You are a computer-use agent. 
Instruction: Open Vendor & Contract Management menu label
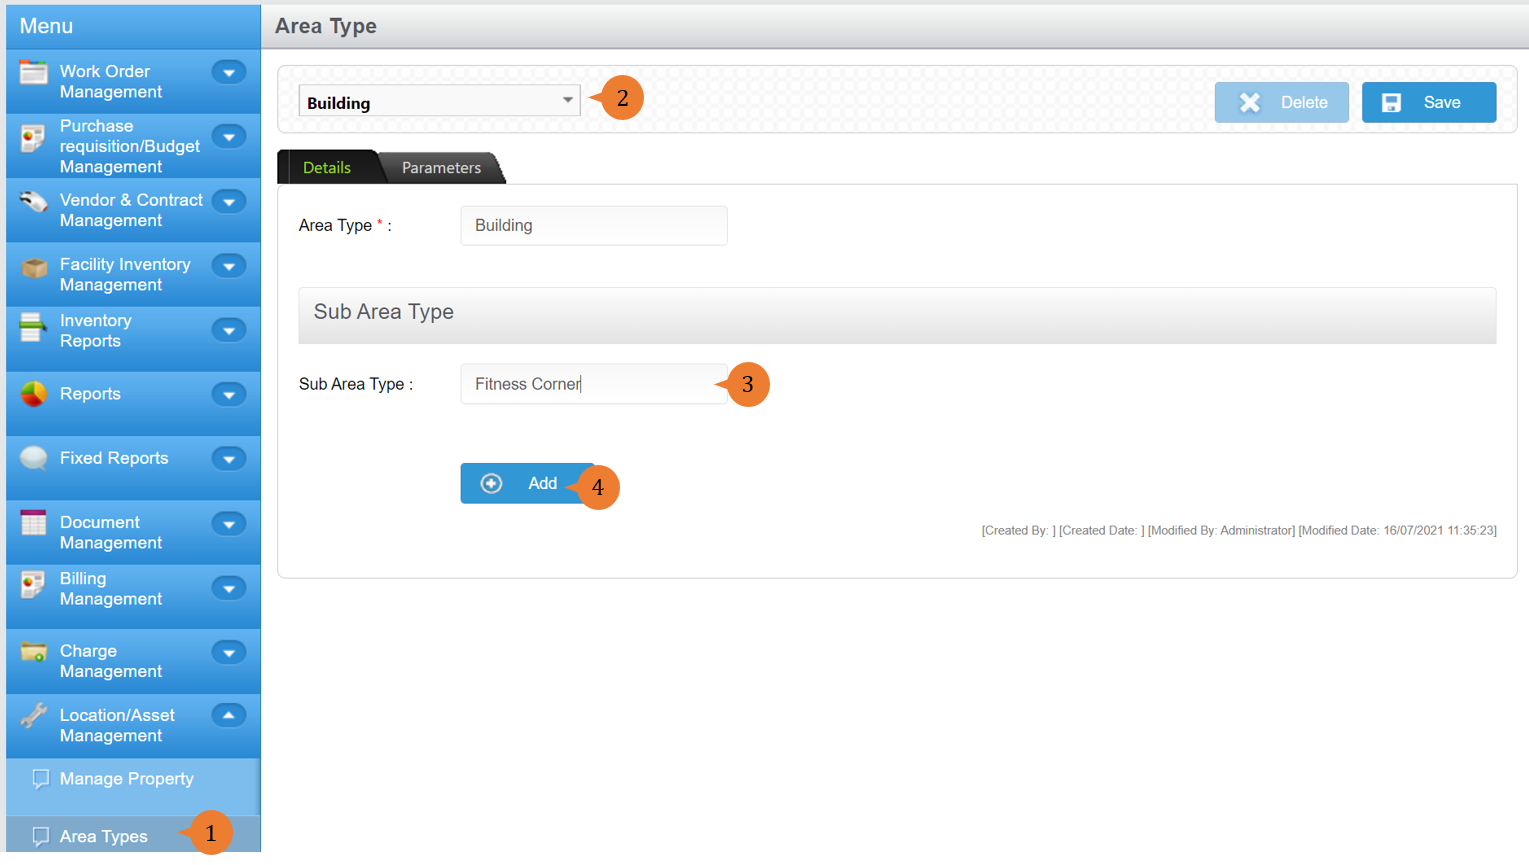131,210
